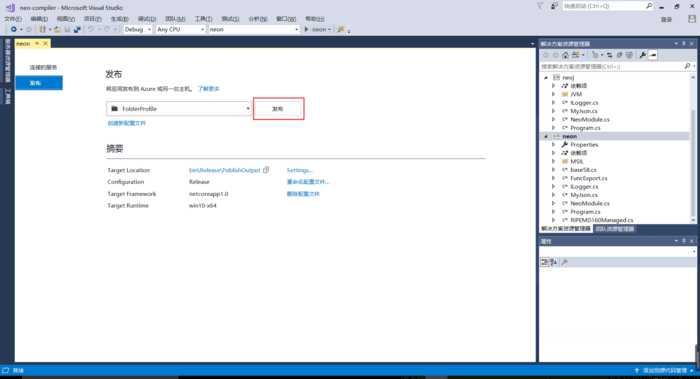700x379 pixels.
Task: Navigate backward in main toolbar
Action: (x=14, y=29)
